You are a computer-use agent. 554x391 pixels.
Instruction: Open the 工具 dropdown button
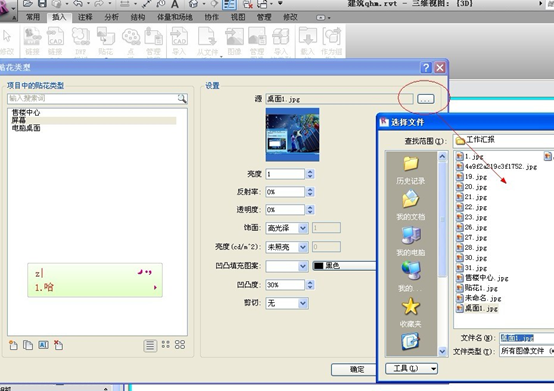[412, 369]
